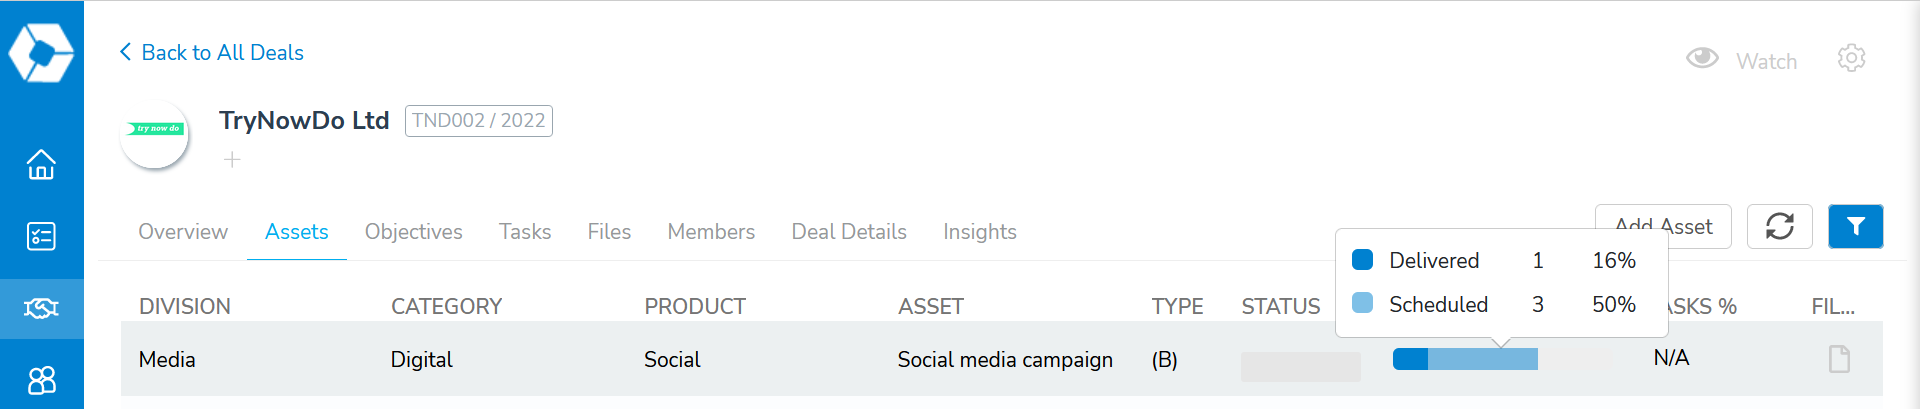
Task: Click the file icon in Media row
Action: pyautogui.click(x=1838, y=359)
